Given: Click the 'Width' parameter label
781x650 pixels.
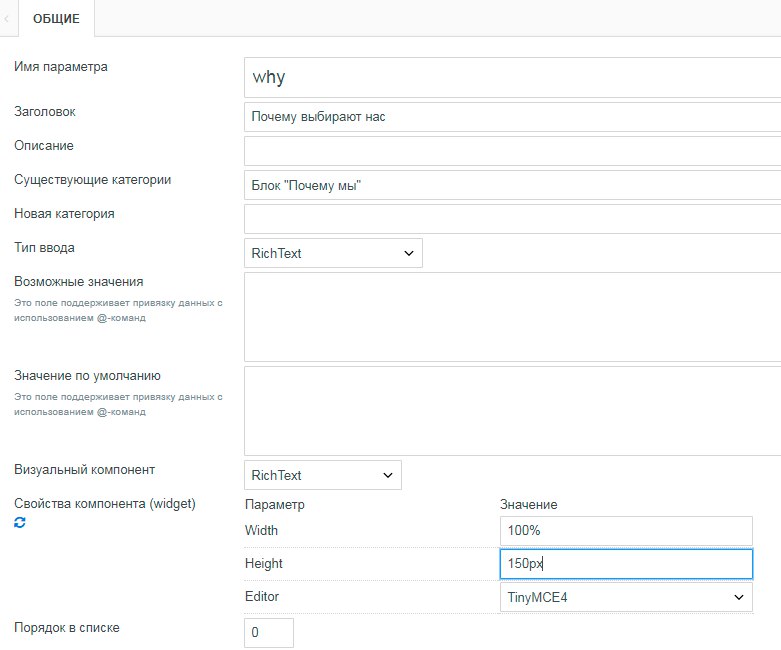Looking at the screenshot, I should [x=261, y=530].
